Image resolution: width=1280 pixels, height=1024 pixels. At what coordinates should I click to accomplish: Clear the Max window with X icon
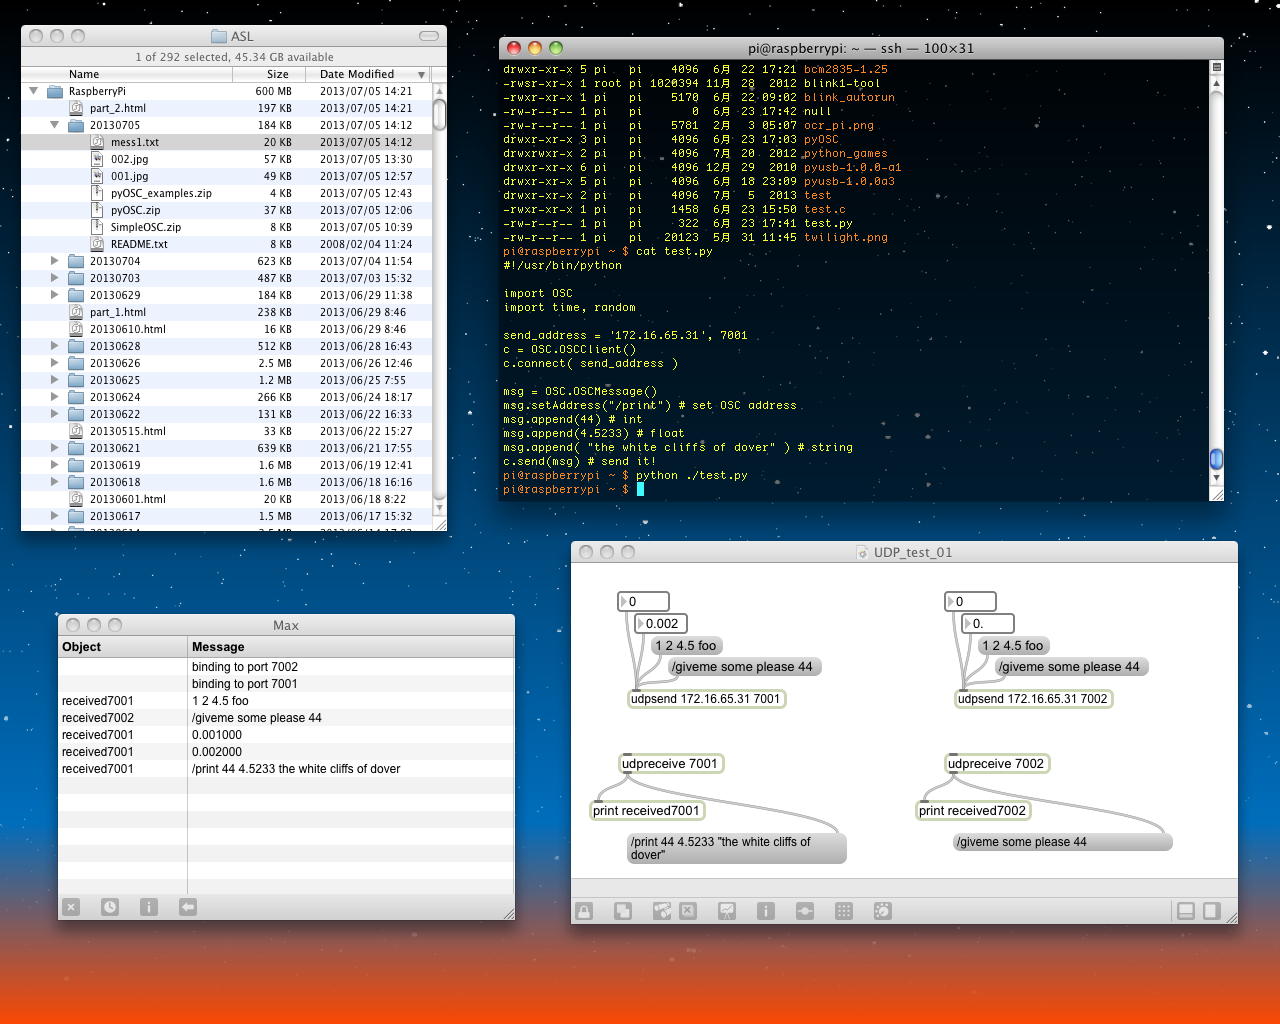pyautogui.click(x=71, y=907)
